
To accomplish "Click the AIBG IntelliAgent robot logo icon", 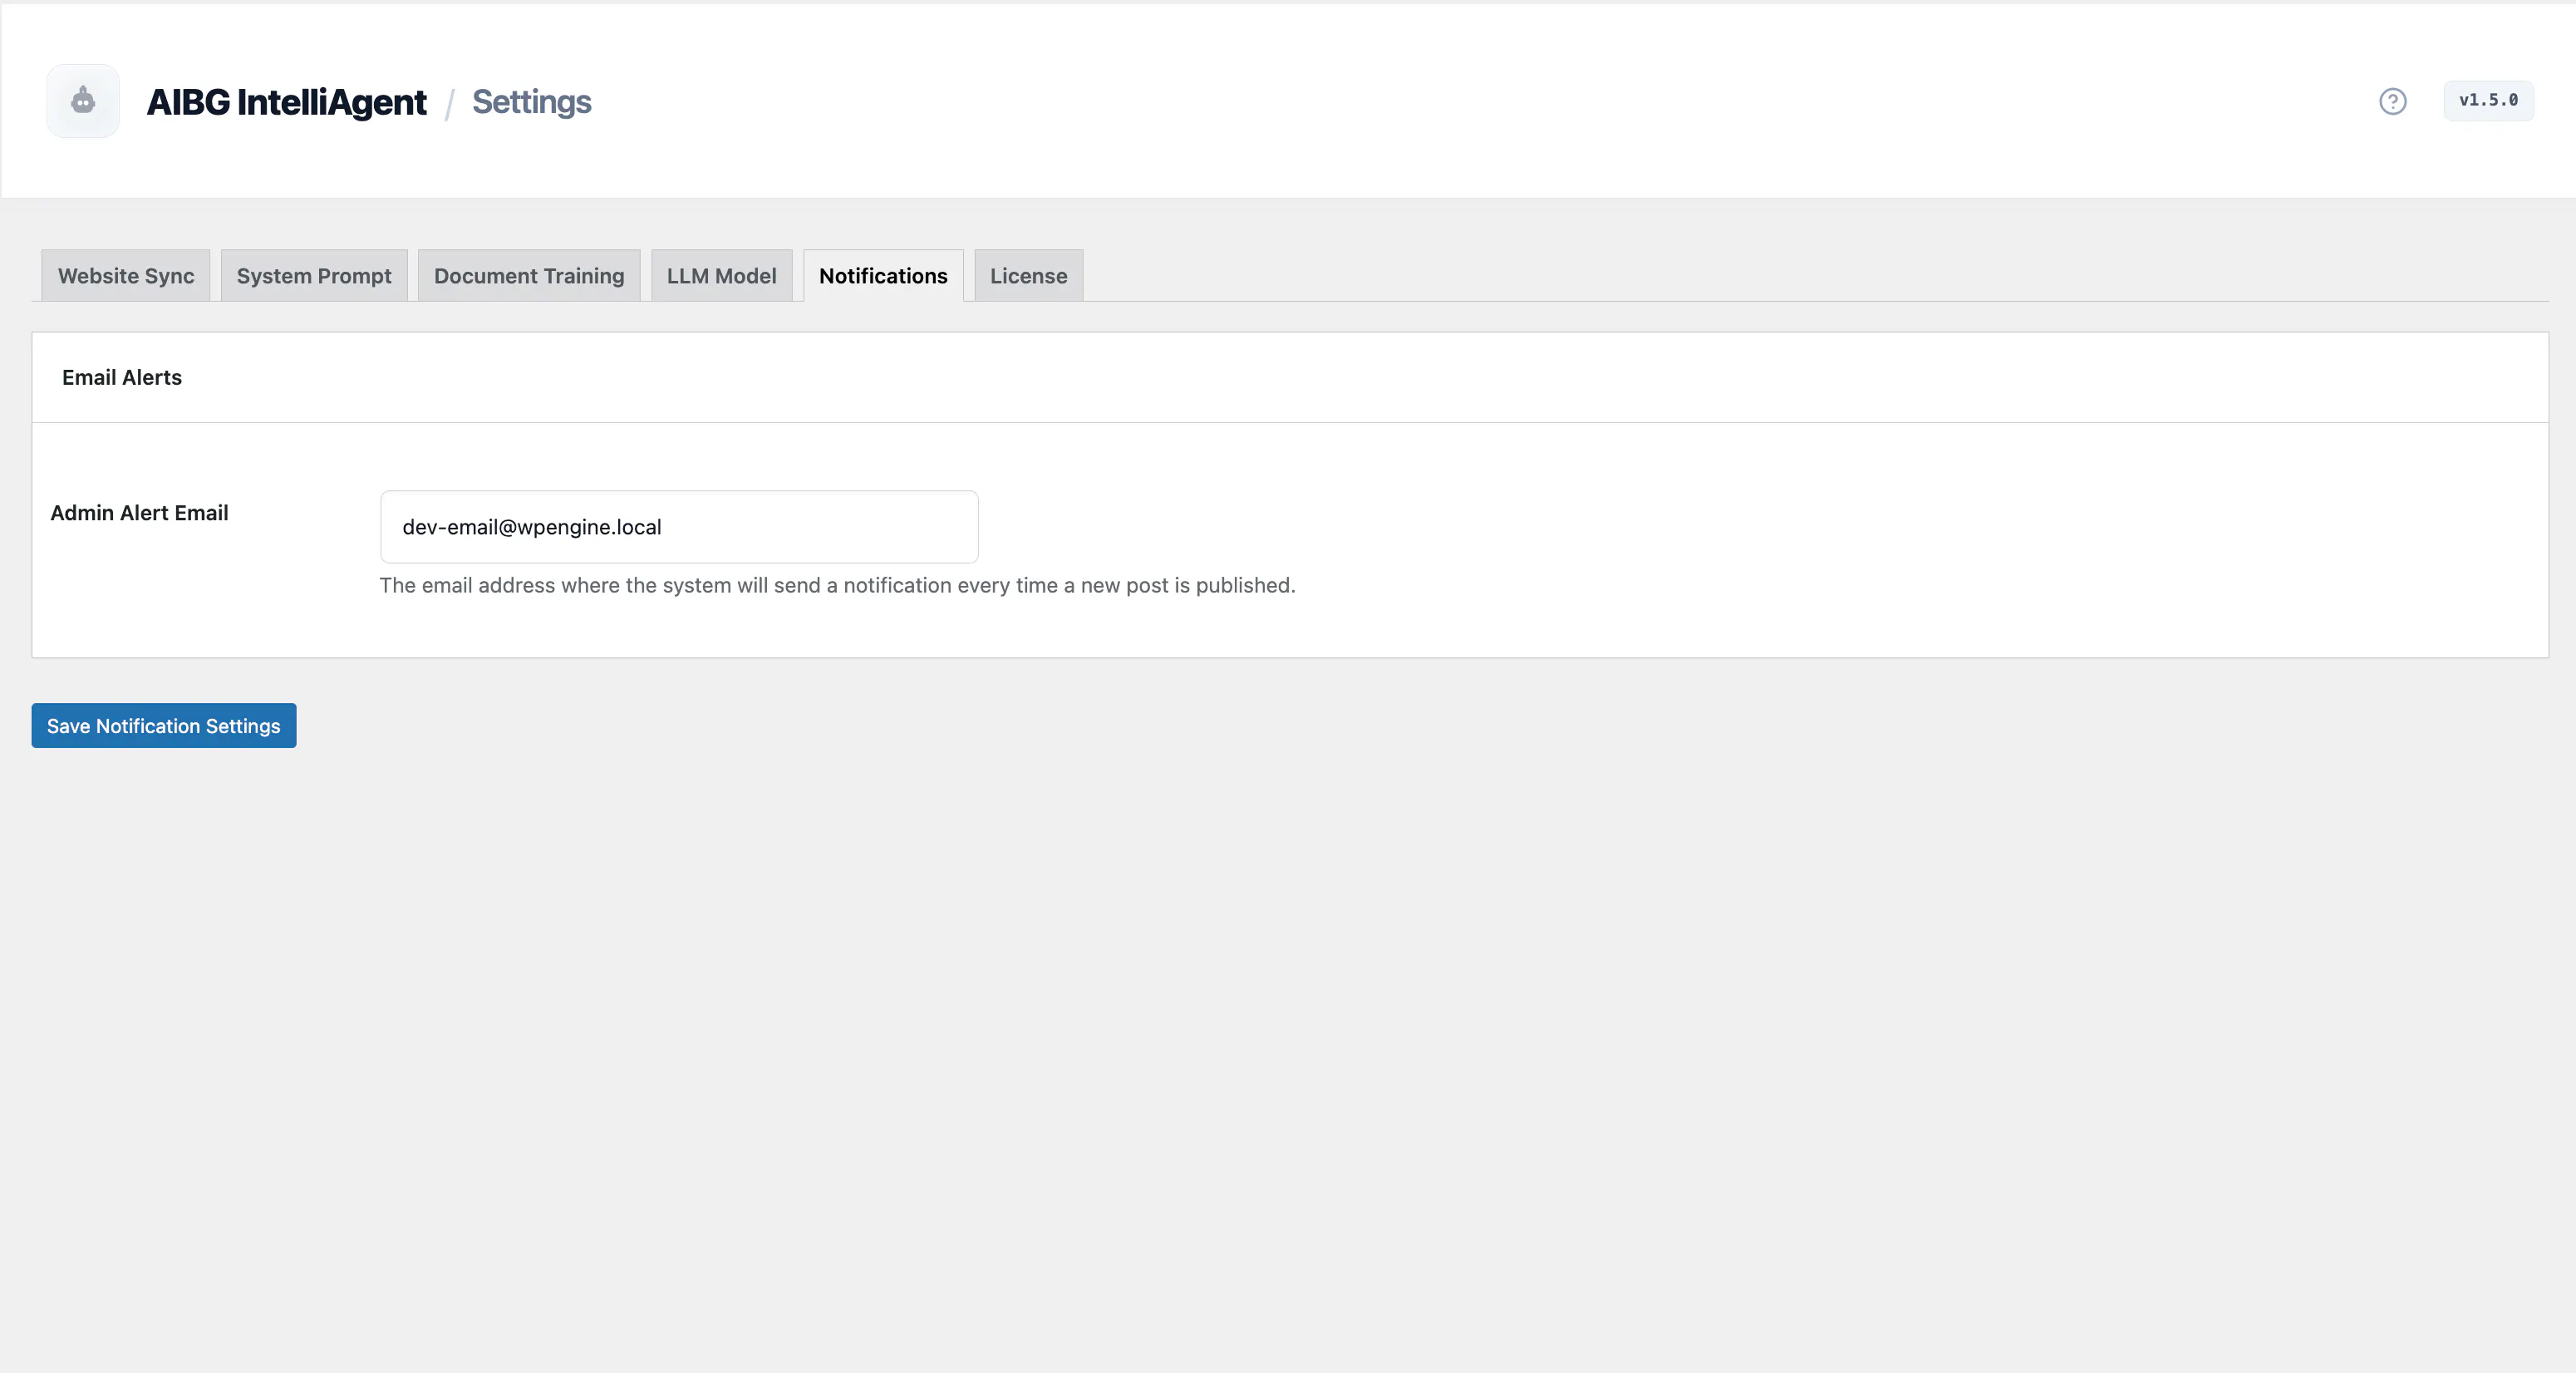I will [83, 101].
